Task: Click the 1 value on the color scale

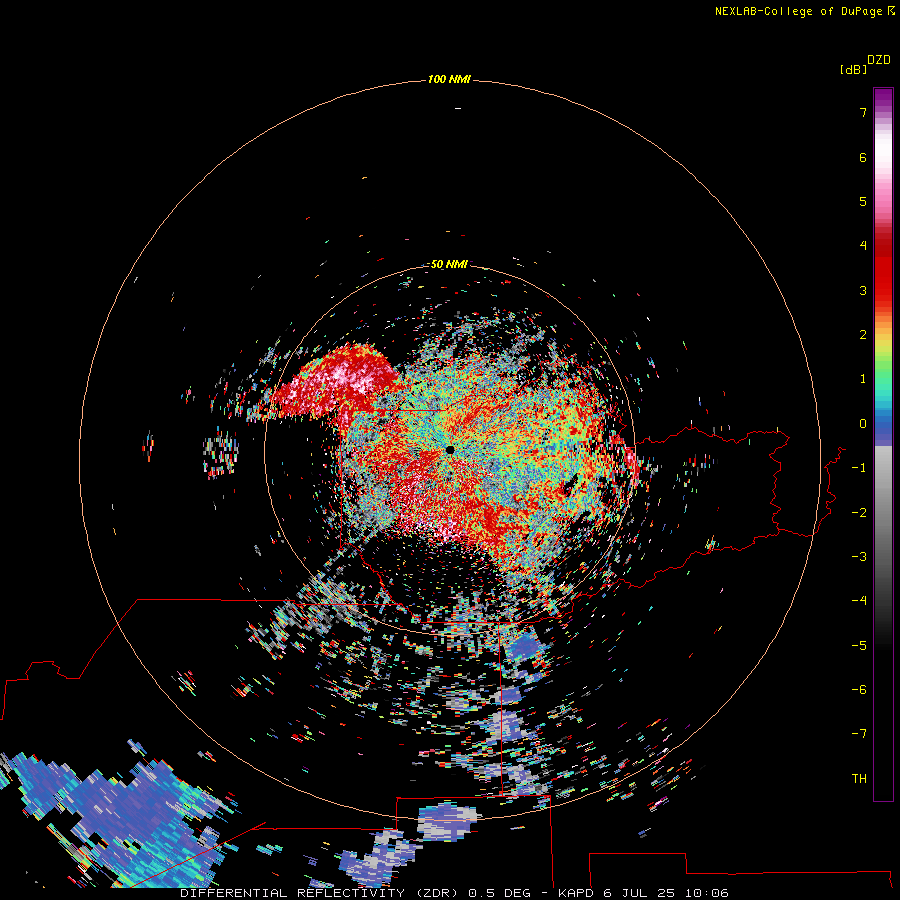Action: tap(863, 379)
